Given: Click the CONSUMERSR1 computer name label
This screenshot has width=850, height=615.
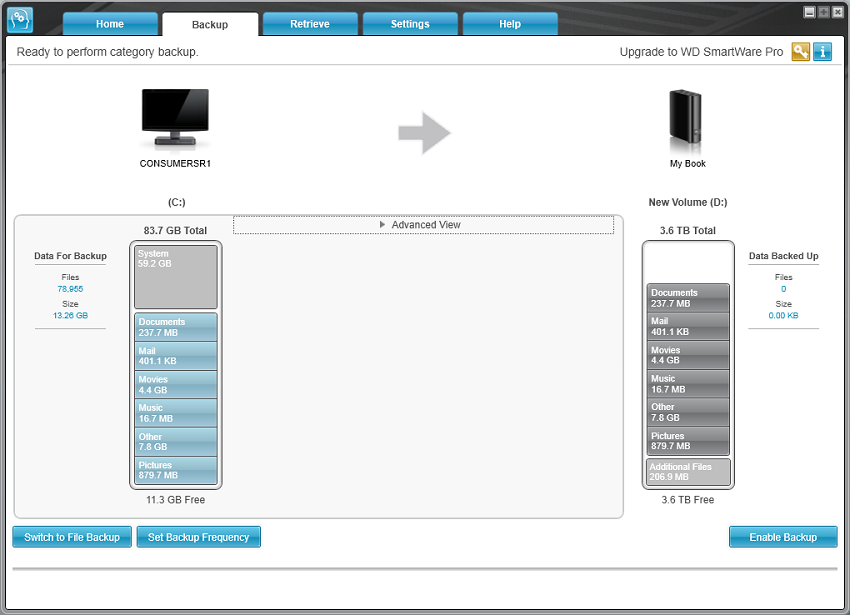Looking at the screenshot, I should click(175, 163).
